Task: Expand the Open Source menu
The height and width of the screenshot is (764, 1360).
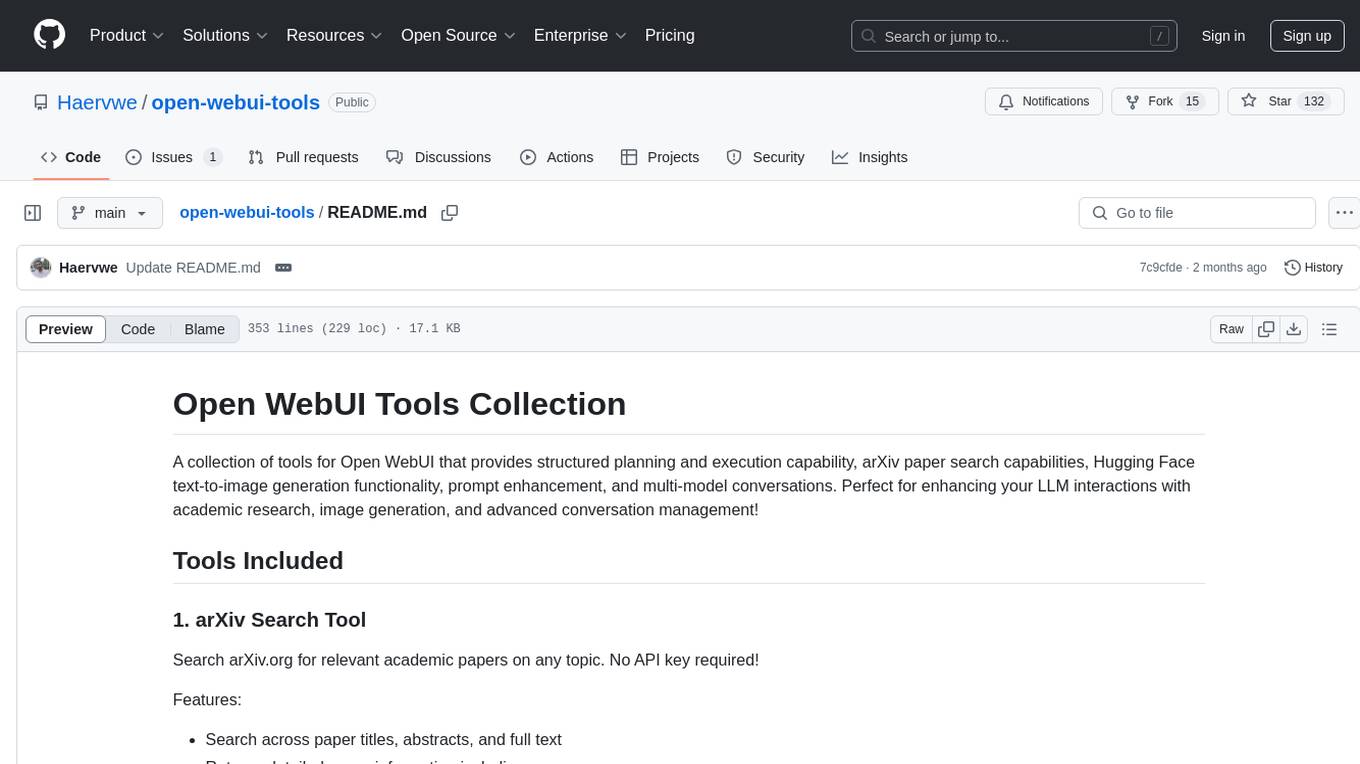Action: click(458, 35)
